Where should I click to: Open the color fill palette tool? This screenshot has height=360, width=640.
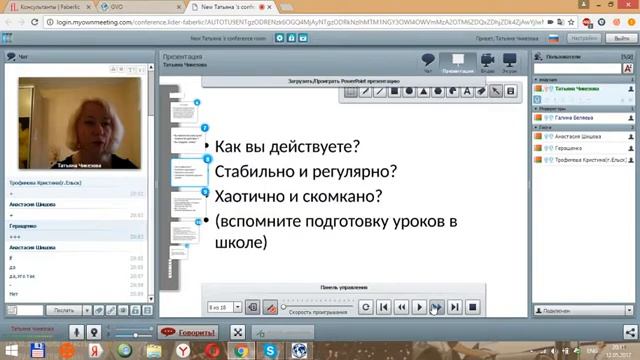coord(453,91)
